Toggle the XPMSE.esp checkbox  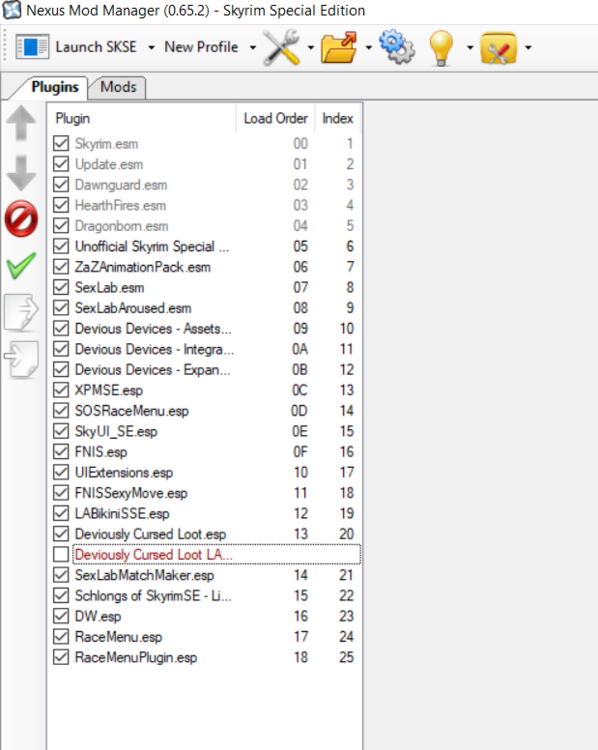pos(61,390)
